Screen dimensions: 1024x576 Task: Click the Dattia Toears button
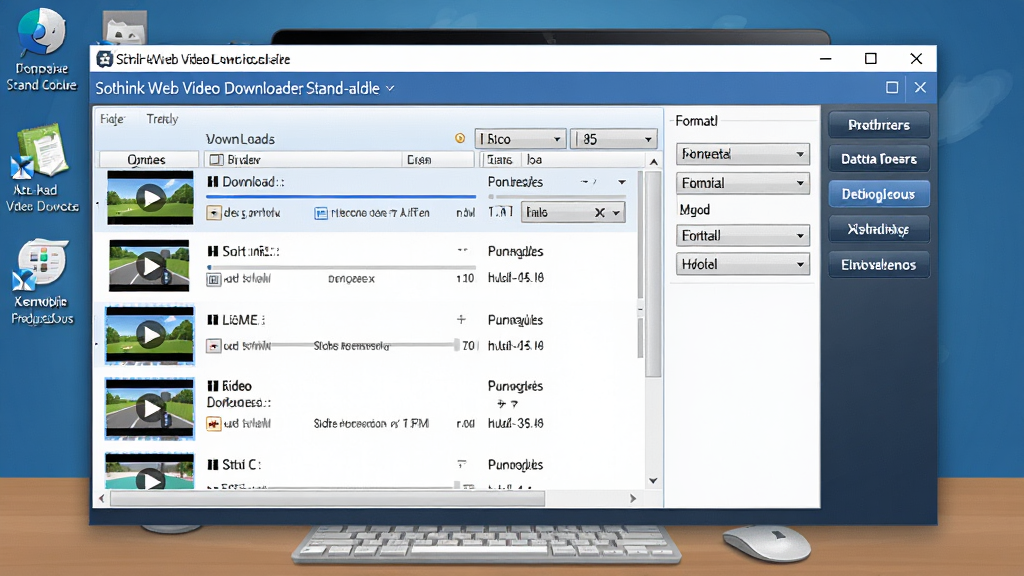point(878,159)
